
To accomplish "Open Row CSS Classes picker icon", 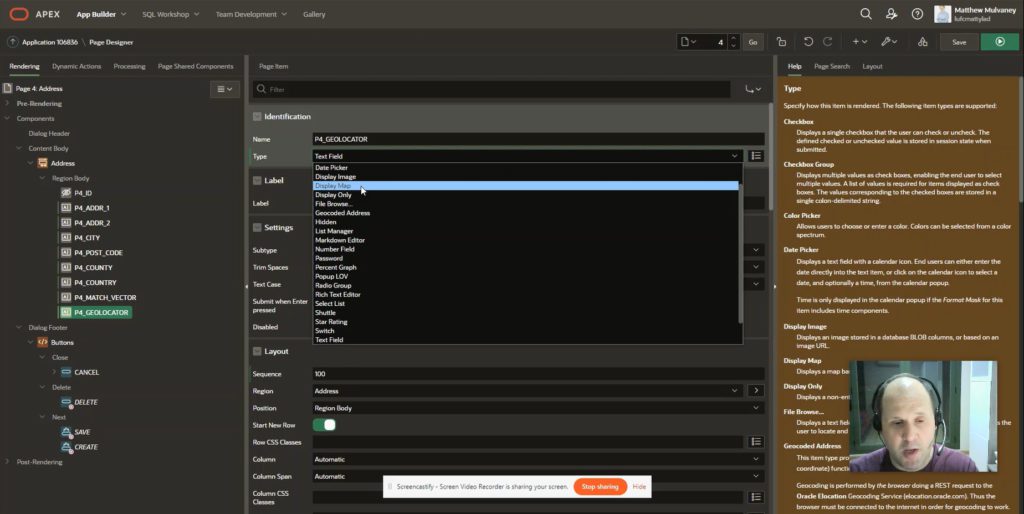I will [x=756, y=442].
